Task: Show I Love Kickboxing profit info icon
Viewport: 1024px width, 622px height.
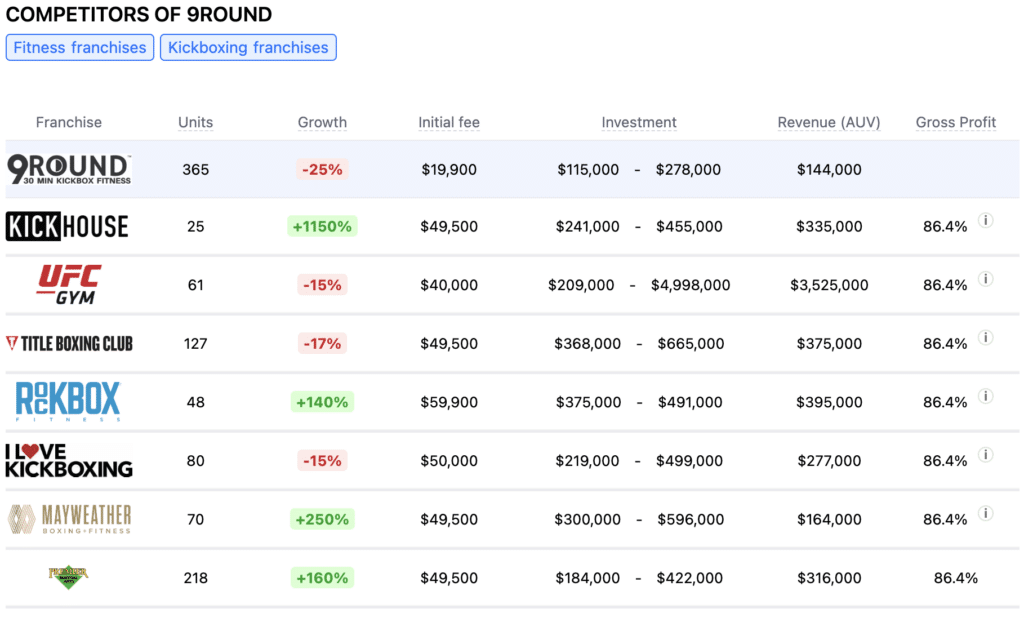Action: coord(985,455)
